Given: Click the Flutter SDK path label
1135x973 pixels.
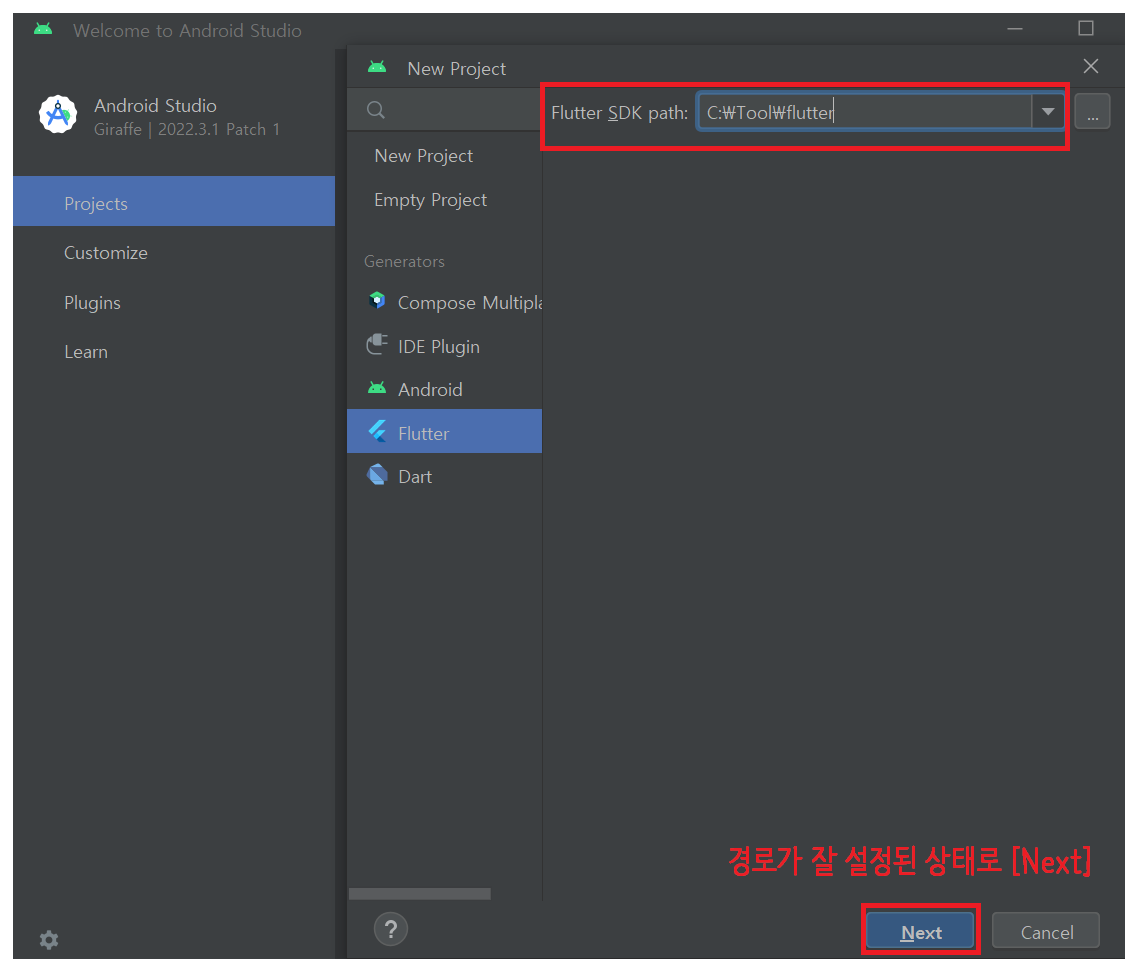Looking at the screenshot, I should [x=620, y=113].
